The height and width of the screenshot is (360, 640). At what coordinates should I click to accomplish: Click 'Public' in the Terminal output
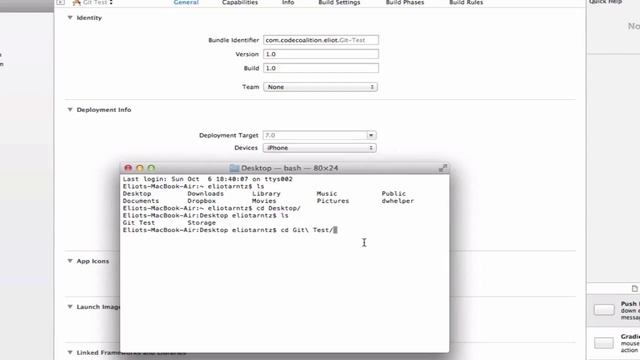click(x=393, y=193)
